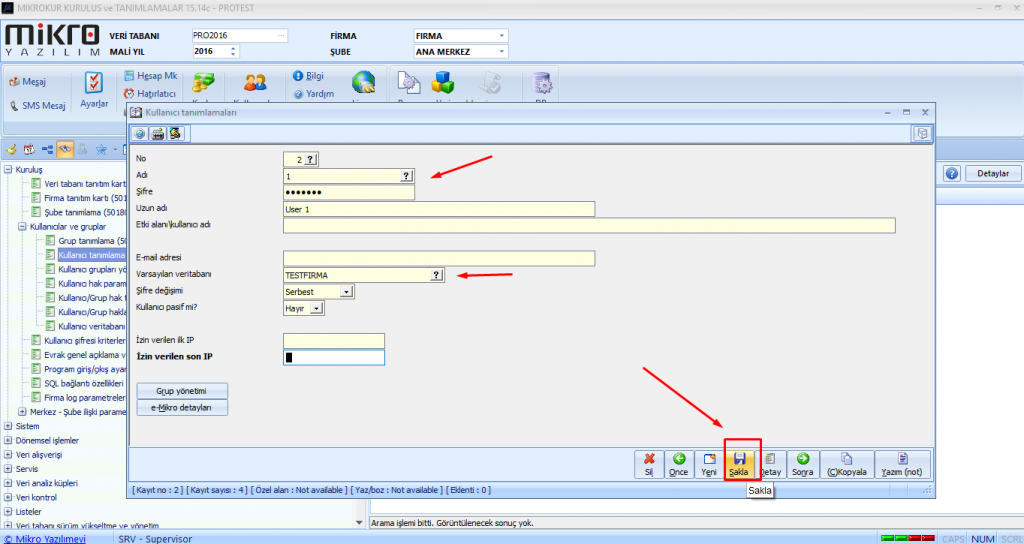Image resolution: width=1024 pixels, height=544 pixels.
Task: Select Grup tanımlama in the tree
Action: (x=92, y=241)
